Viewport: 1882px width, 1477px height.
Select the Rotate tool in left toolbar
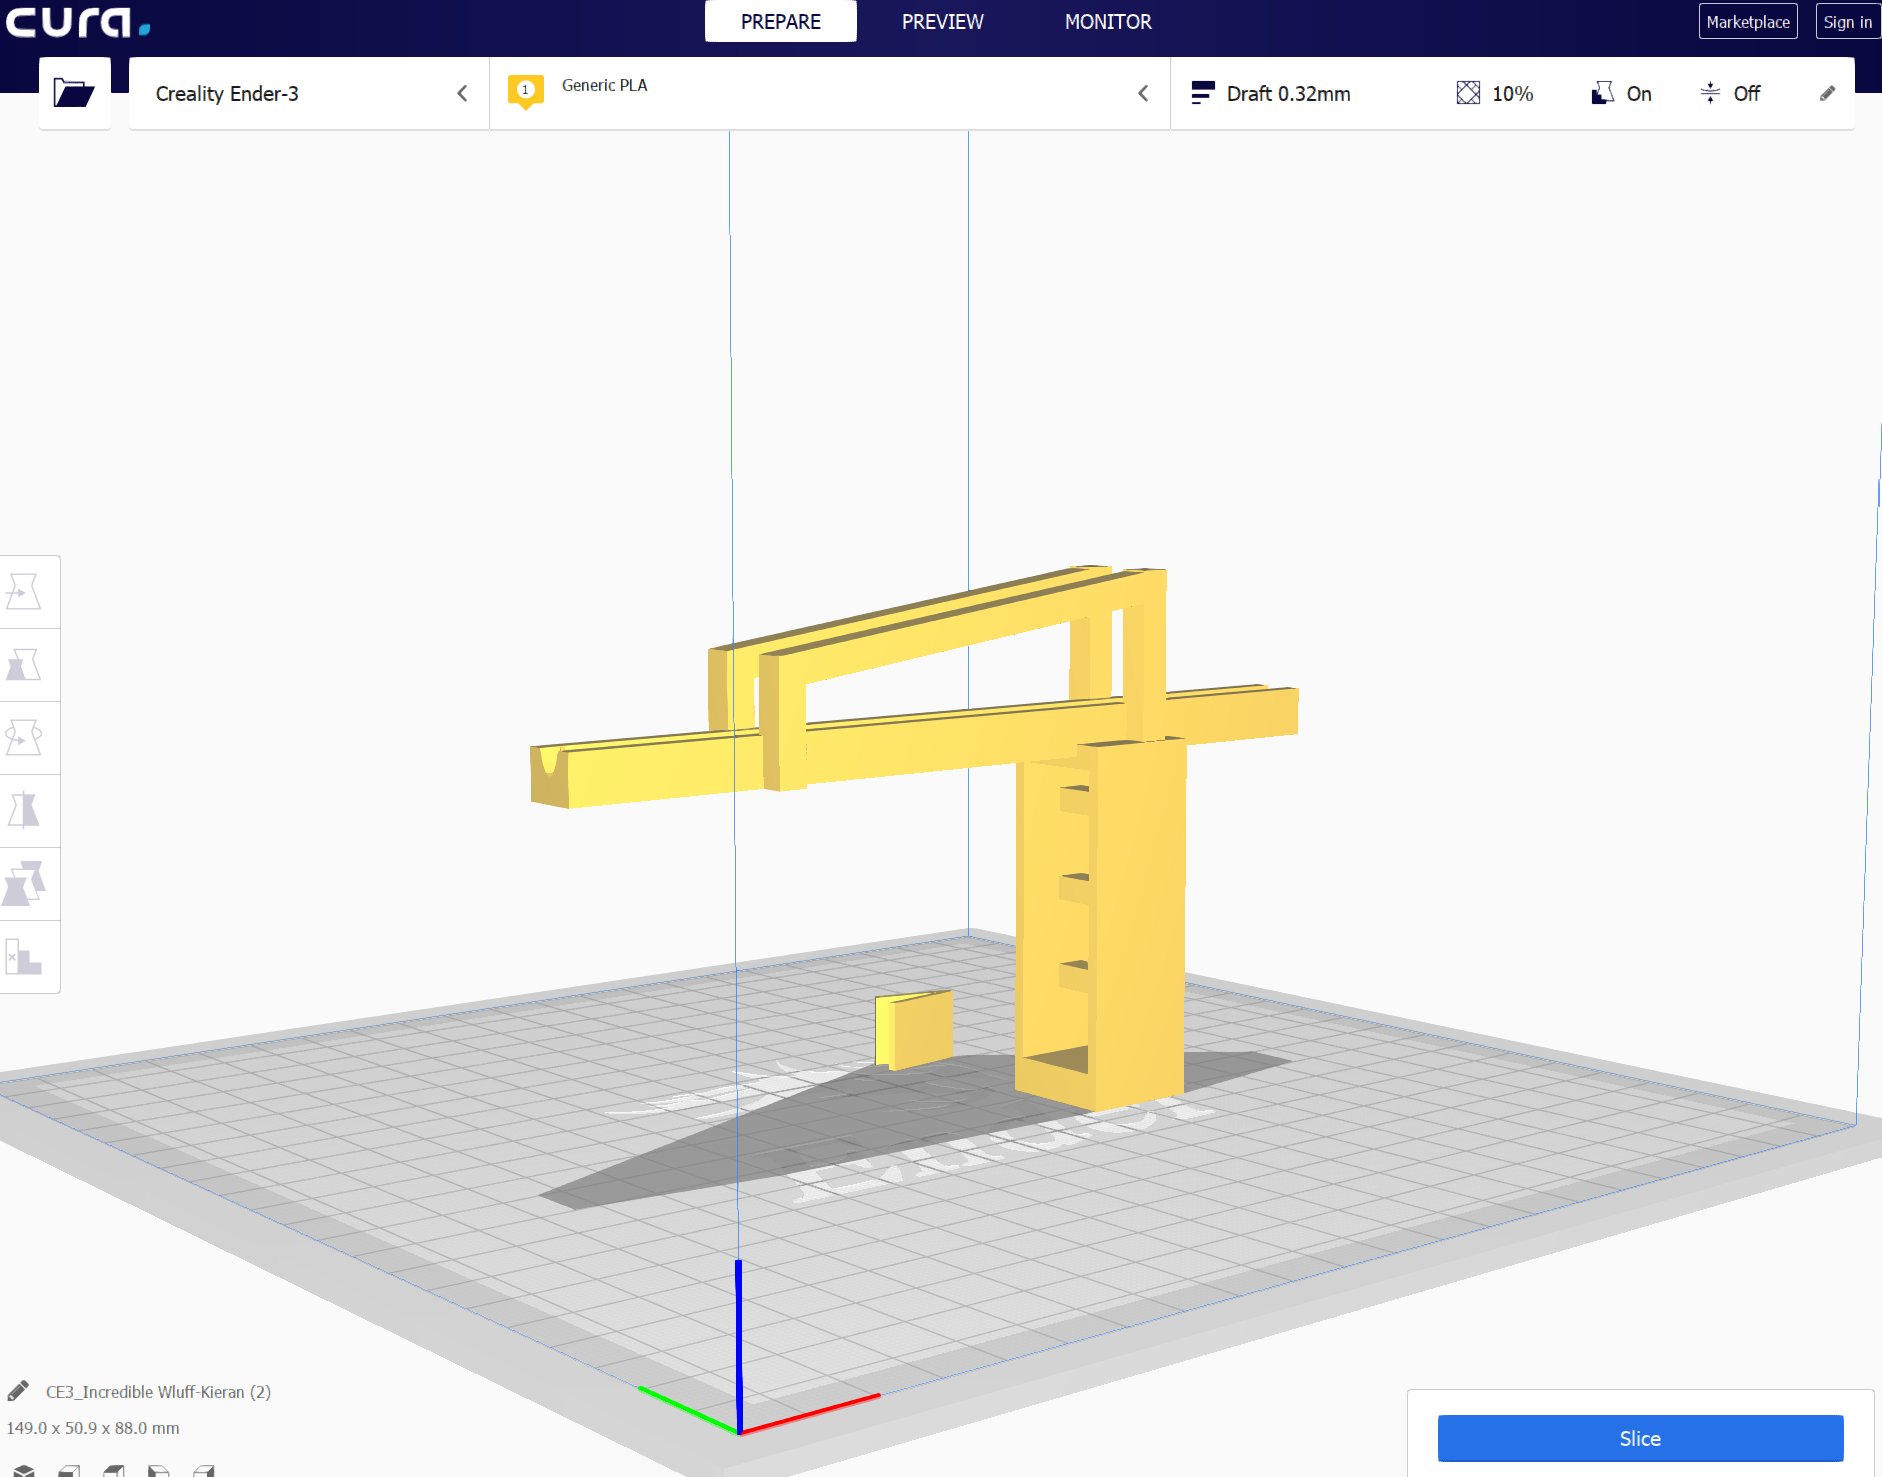pyautogui.click(x=24, y=738)
